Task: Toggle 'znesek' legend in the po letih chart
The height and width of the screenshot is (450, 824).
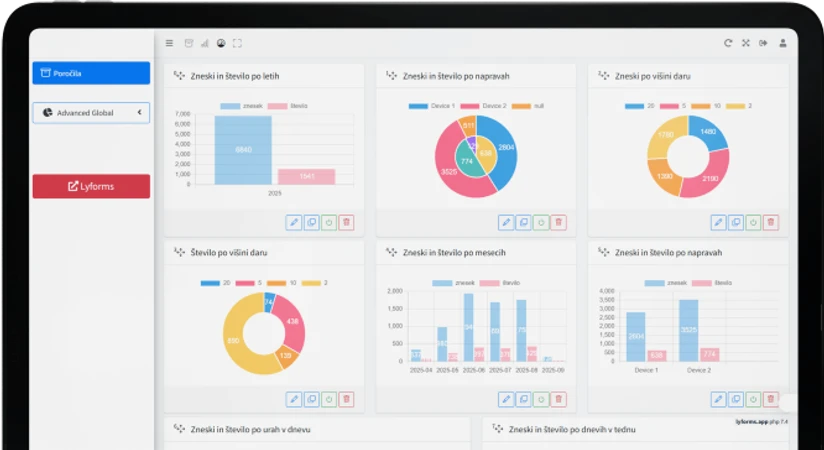Action: [x=234, y=105]
